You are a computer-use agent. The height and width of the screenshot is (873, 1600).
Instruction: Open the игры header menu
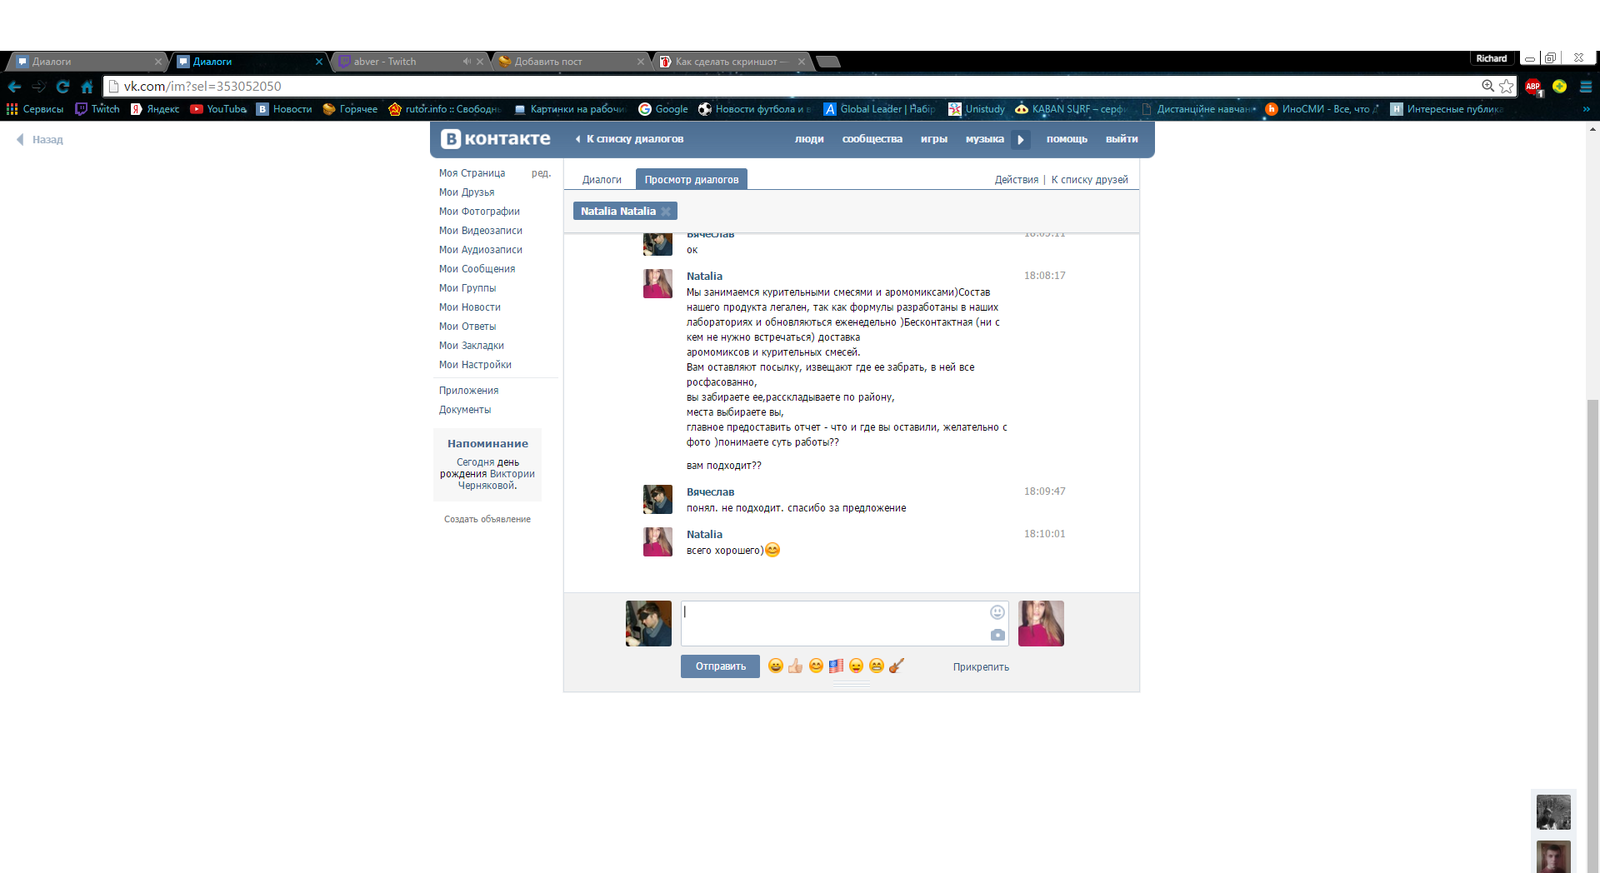click(x=934, y=139)
